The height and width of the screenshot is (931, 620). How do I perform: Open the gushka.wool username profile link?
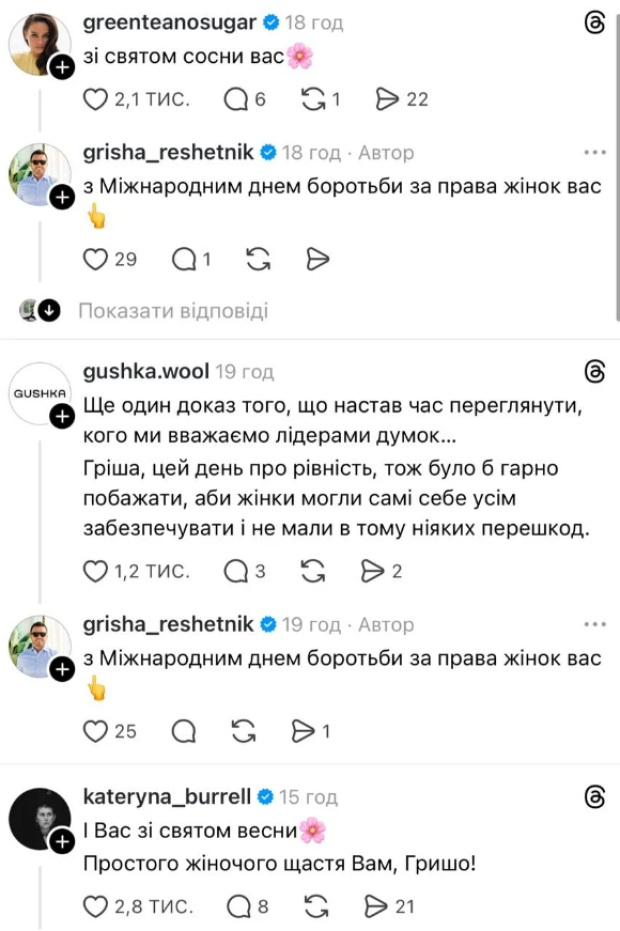144,372
